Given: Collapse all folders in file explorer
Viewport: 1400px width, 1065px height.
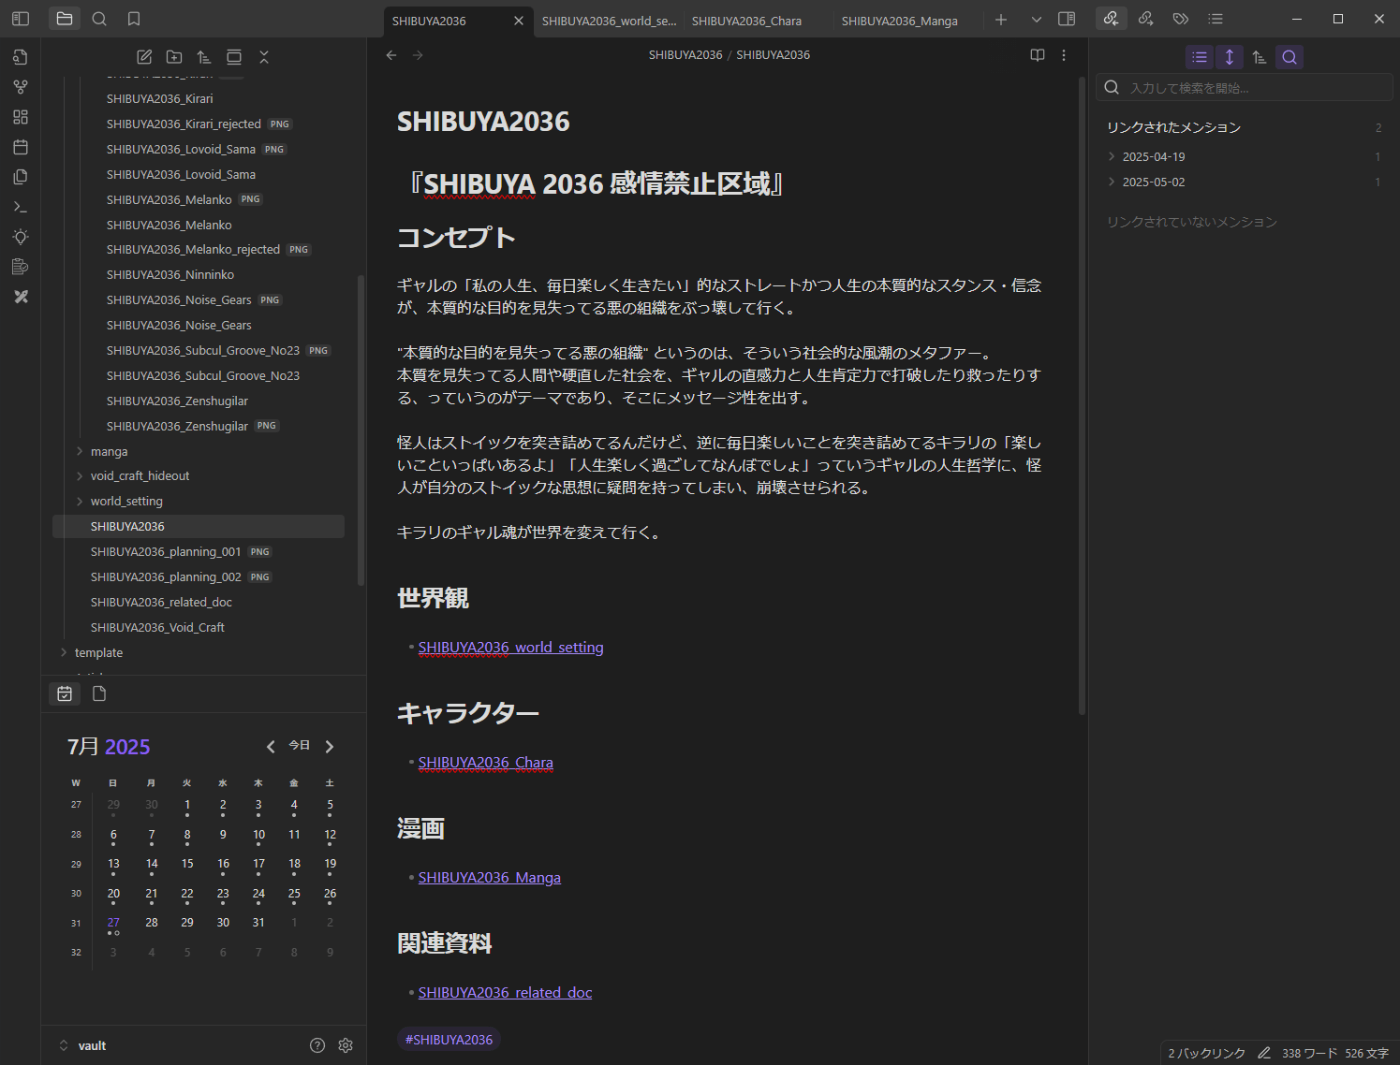Looking at the screenshot, I should (264, 57).
